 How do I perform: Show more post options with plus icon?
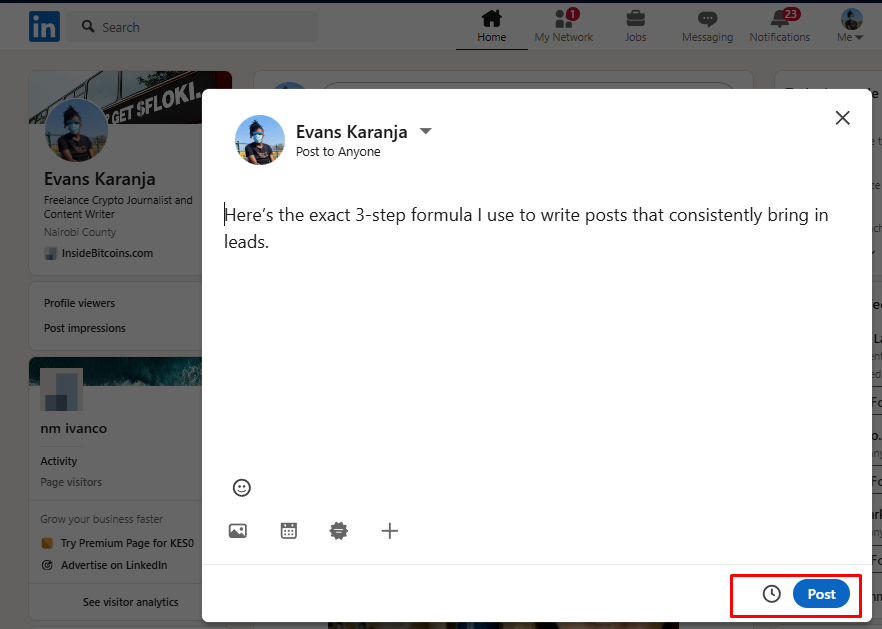390,531
